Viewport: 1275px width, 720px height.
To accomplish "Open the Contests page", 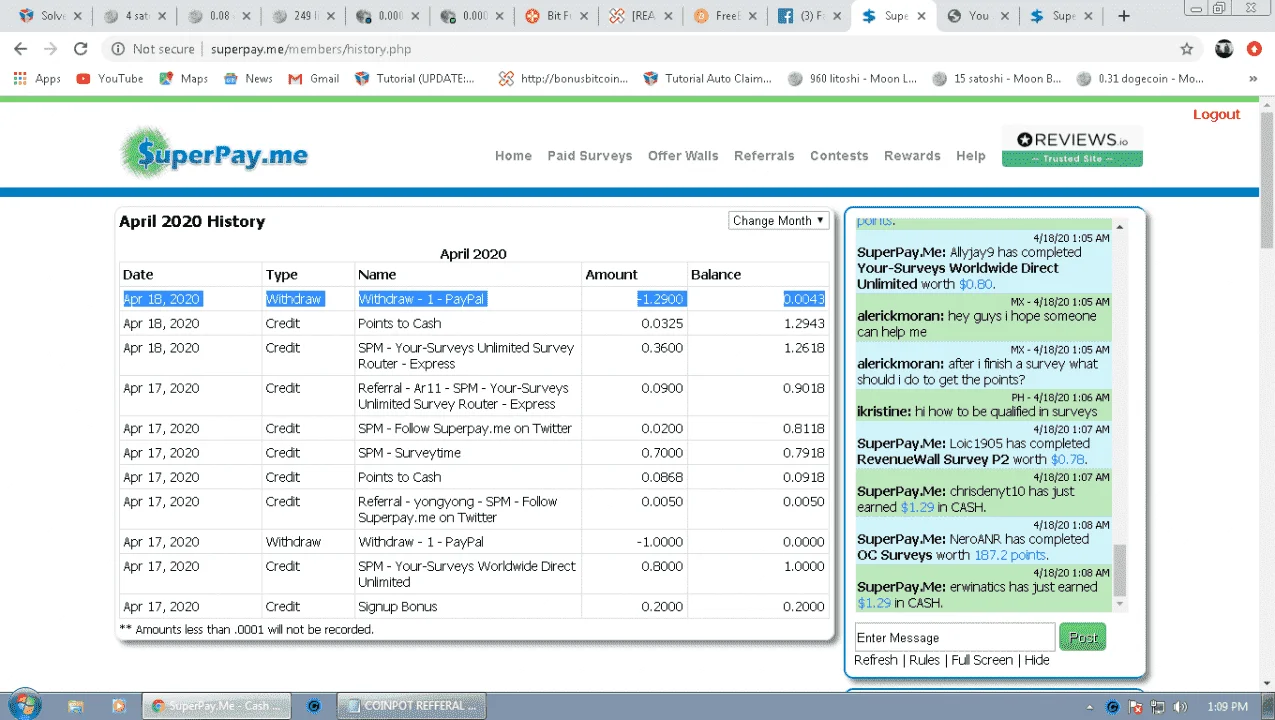I will (x=839, y=155).
